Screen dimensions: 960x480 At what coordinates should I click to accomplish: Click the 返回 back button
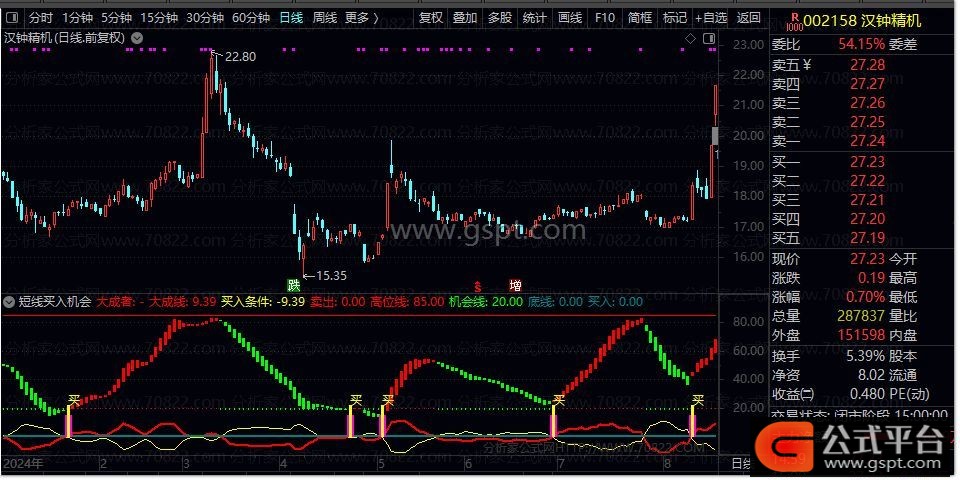(748, 17)
